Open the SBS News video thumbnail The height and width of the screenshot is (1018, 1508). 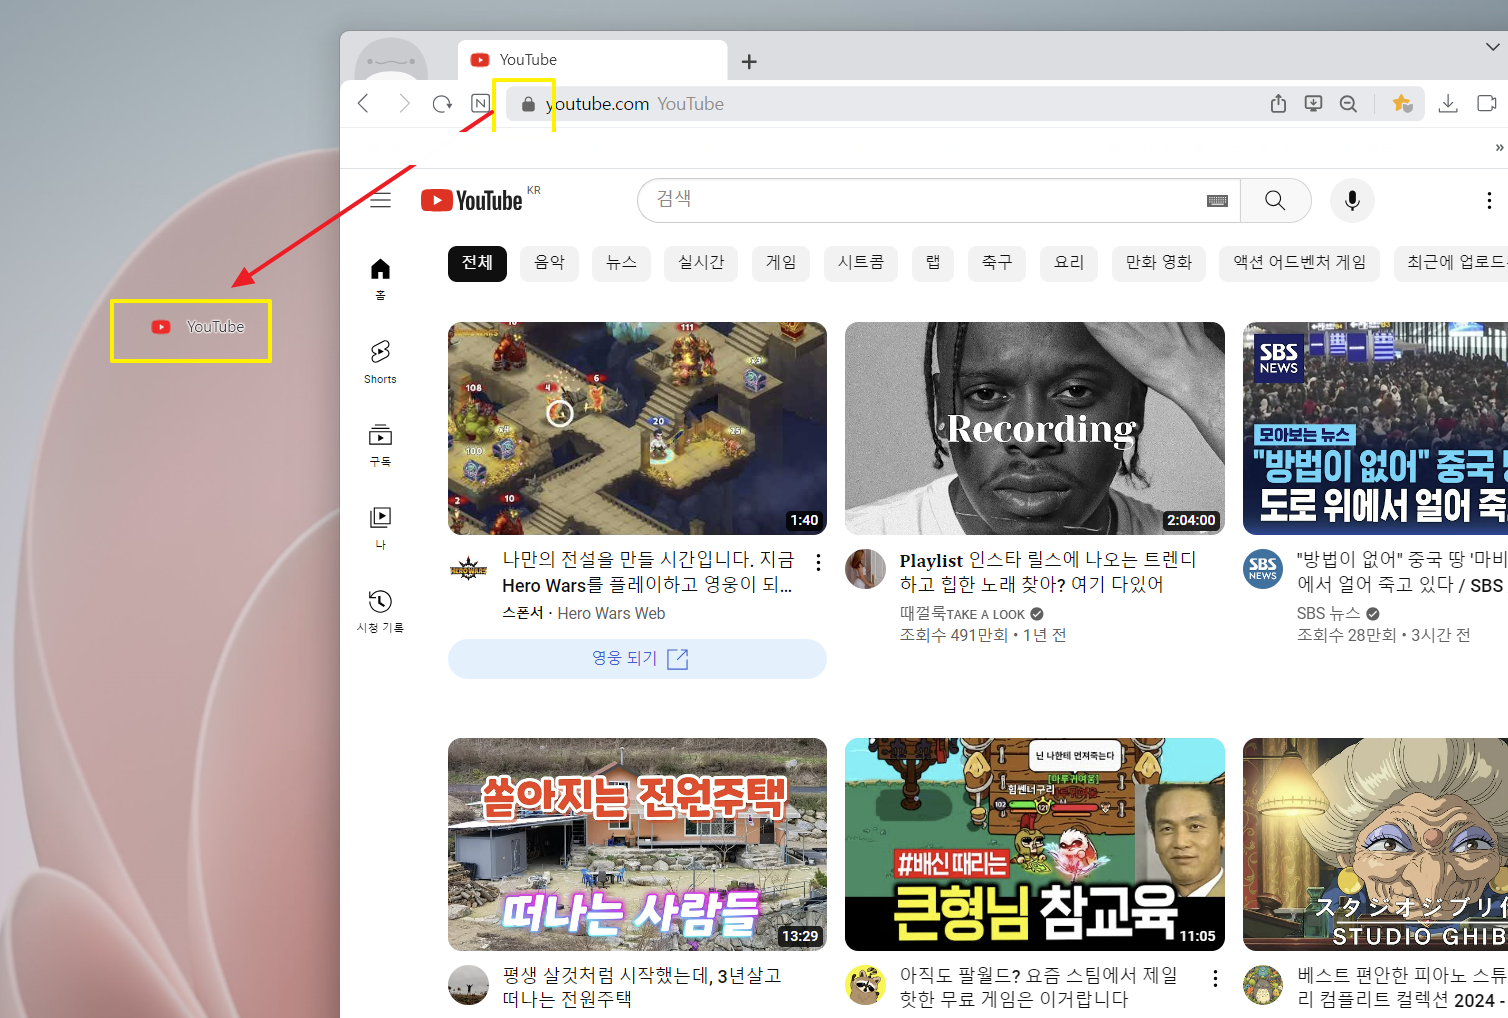point(1375,428)
